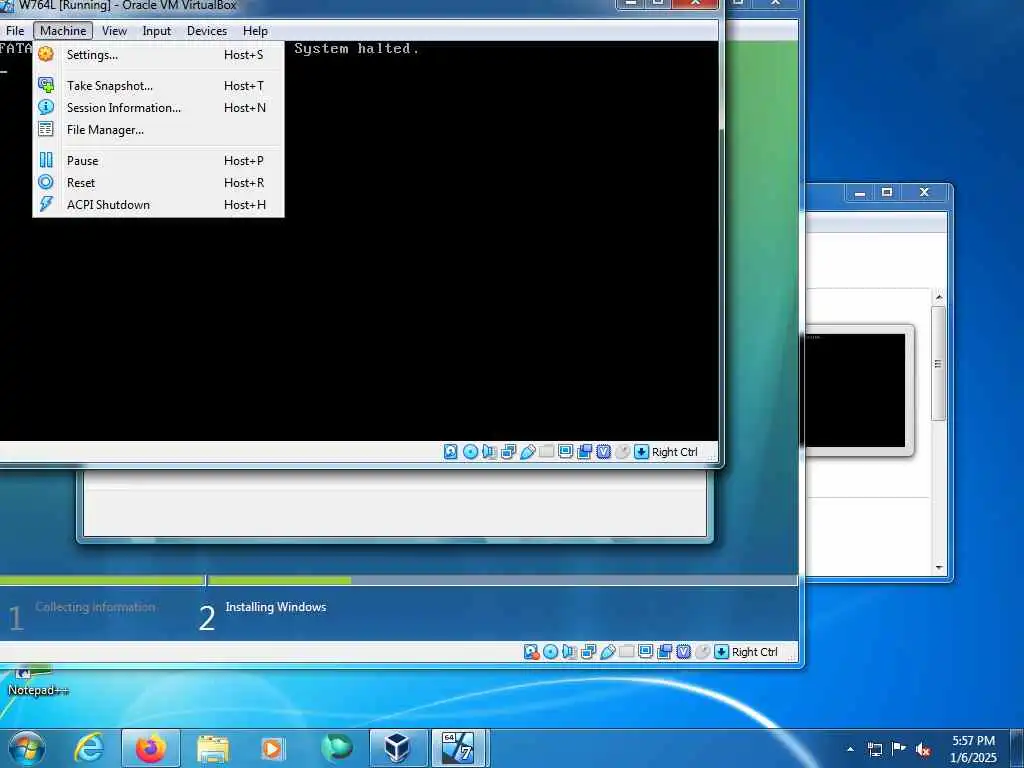Launch Internet Explorer from the taskbar
Image resolution: width=1024 pixels, height=768 pixels.
(x=89, y=748)
